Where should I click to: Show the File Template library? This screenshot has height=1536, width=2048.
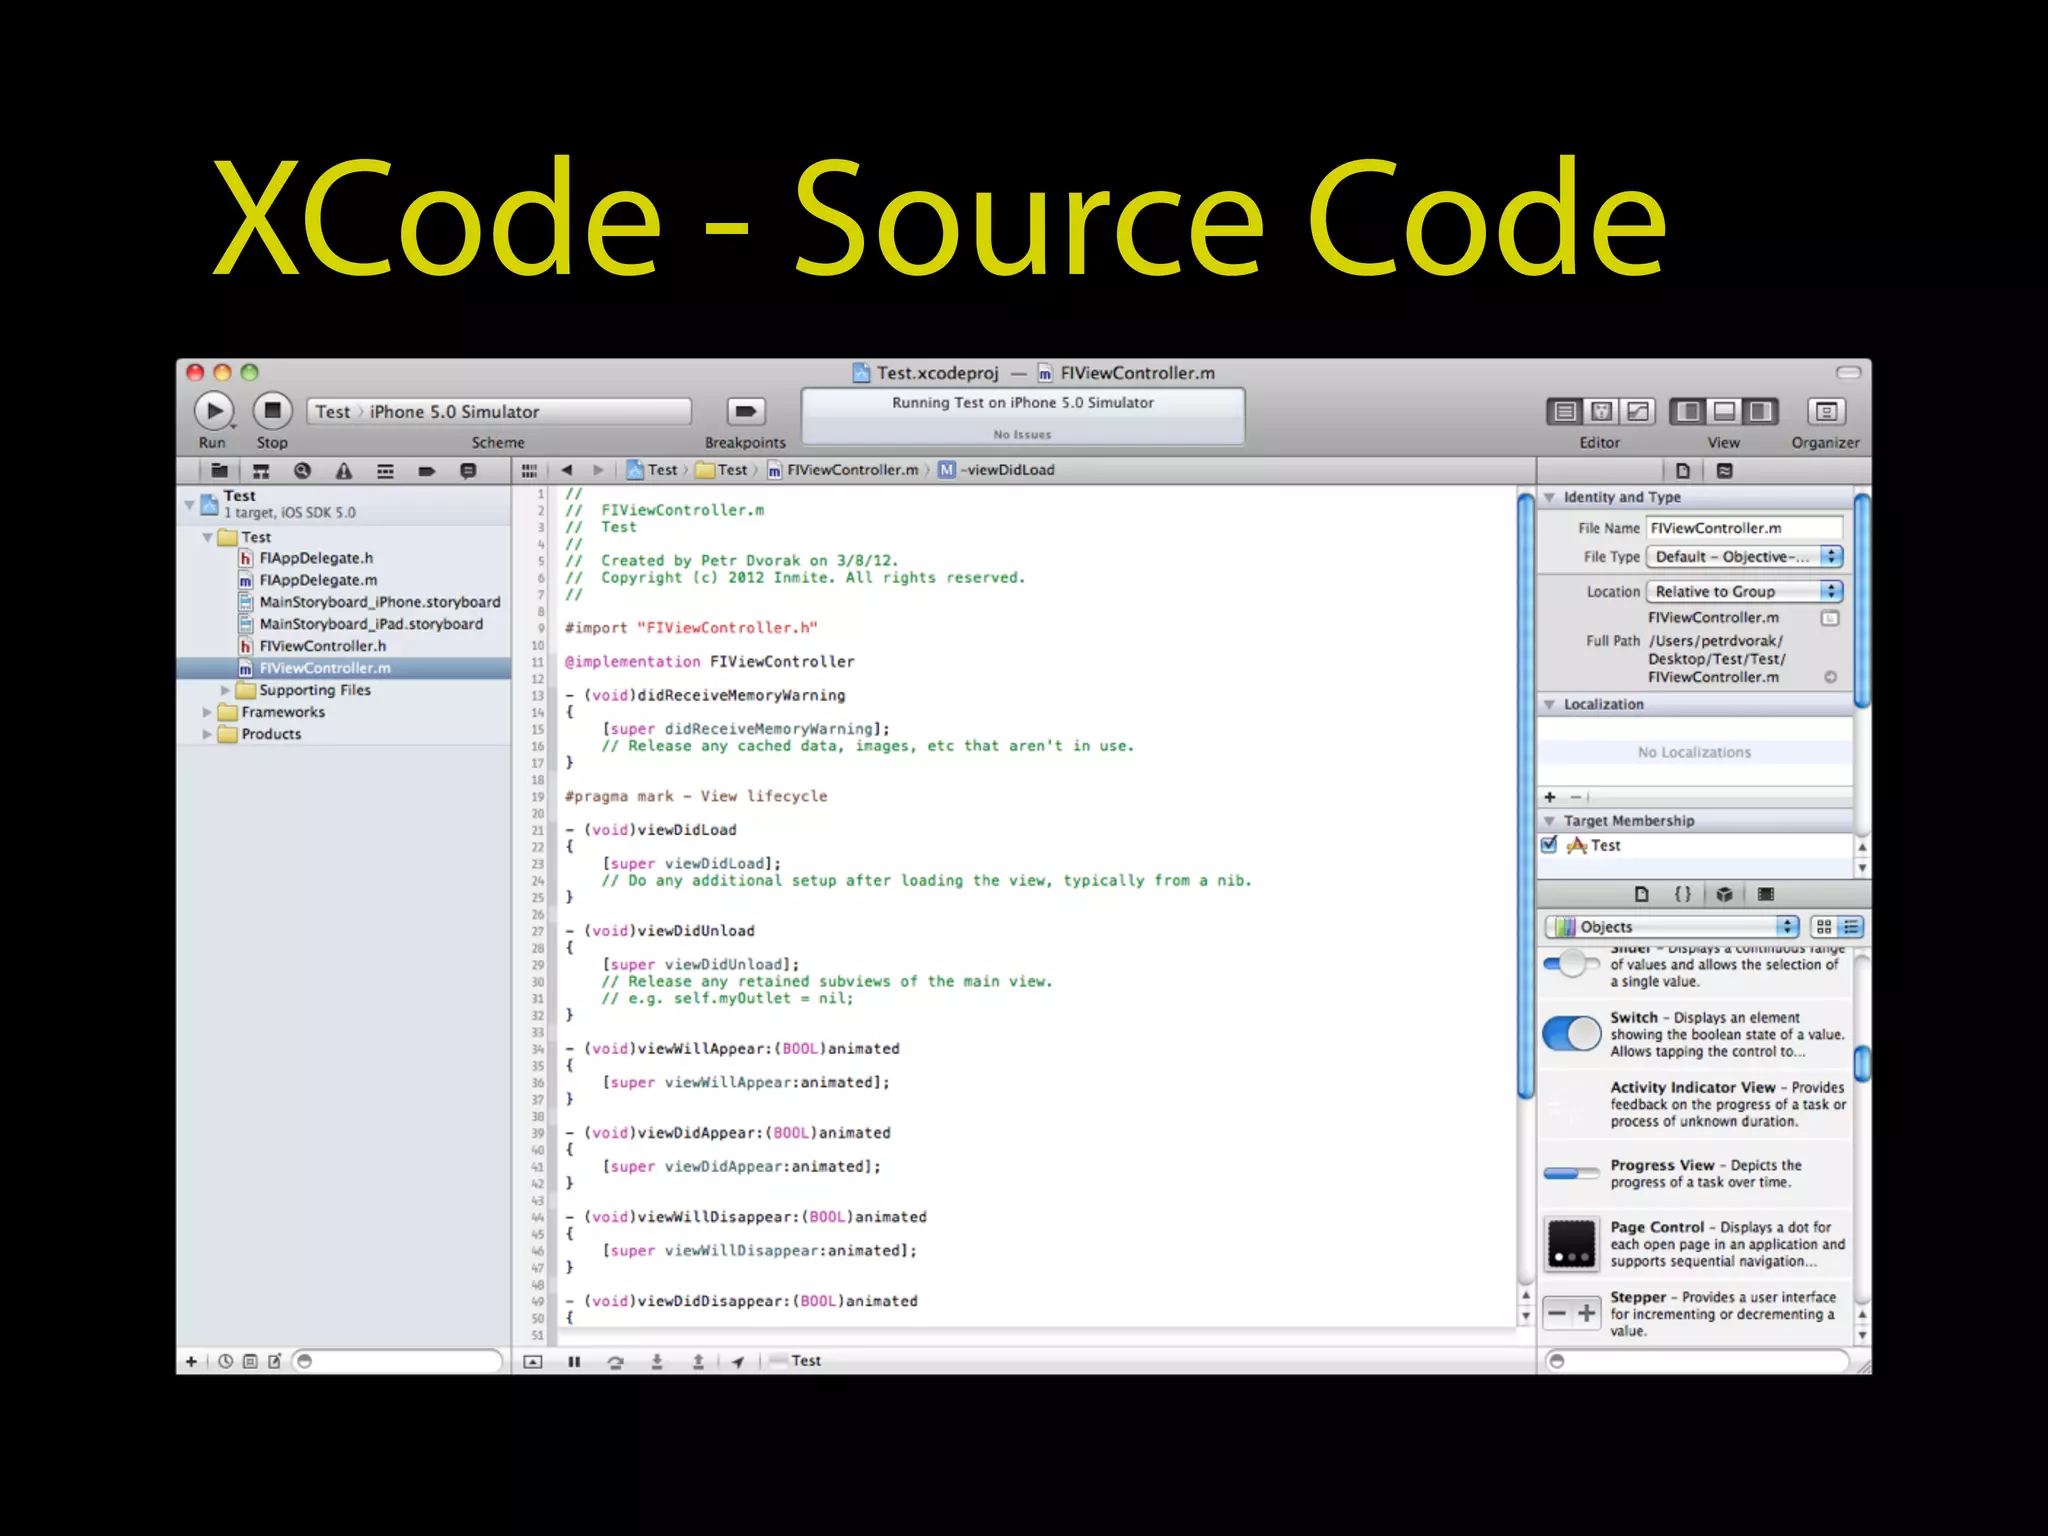[1641, 894]
